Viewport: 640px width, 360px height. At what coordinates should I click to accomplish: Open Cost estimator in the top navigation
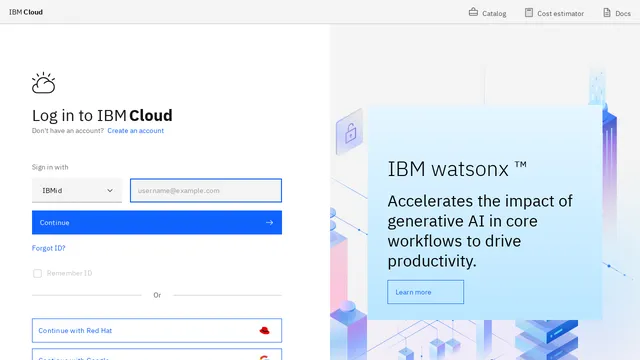coord(554,13)
